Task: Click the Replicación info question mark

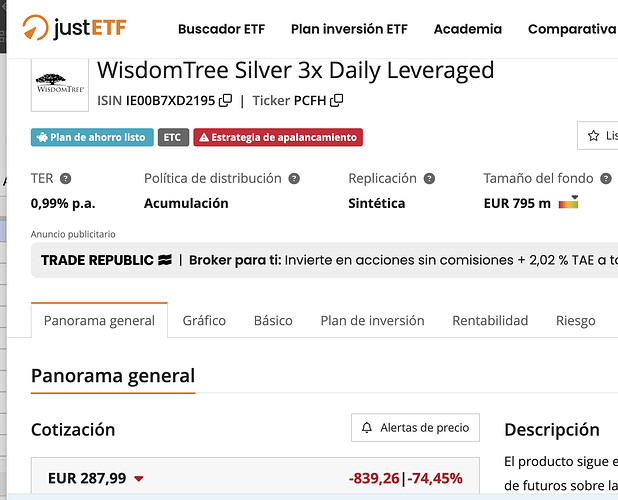Action: click(429, 178)
